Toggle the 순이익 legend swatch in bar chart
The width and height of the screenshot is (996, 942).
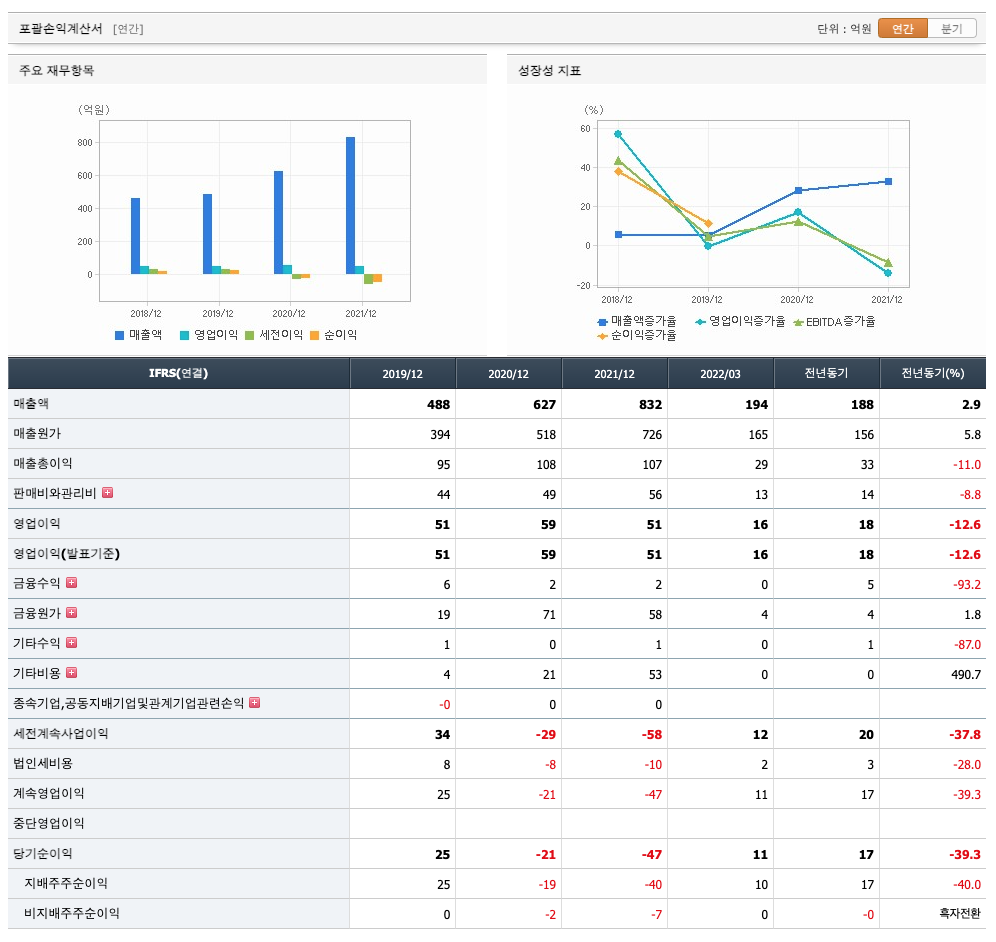(x=314, y=335)
